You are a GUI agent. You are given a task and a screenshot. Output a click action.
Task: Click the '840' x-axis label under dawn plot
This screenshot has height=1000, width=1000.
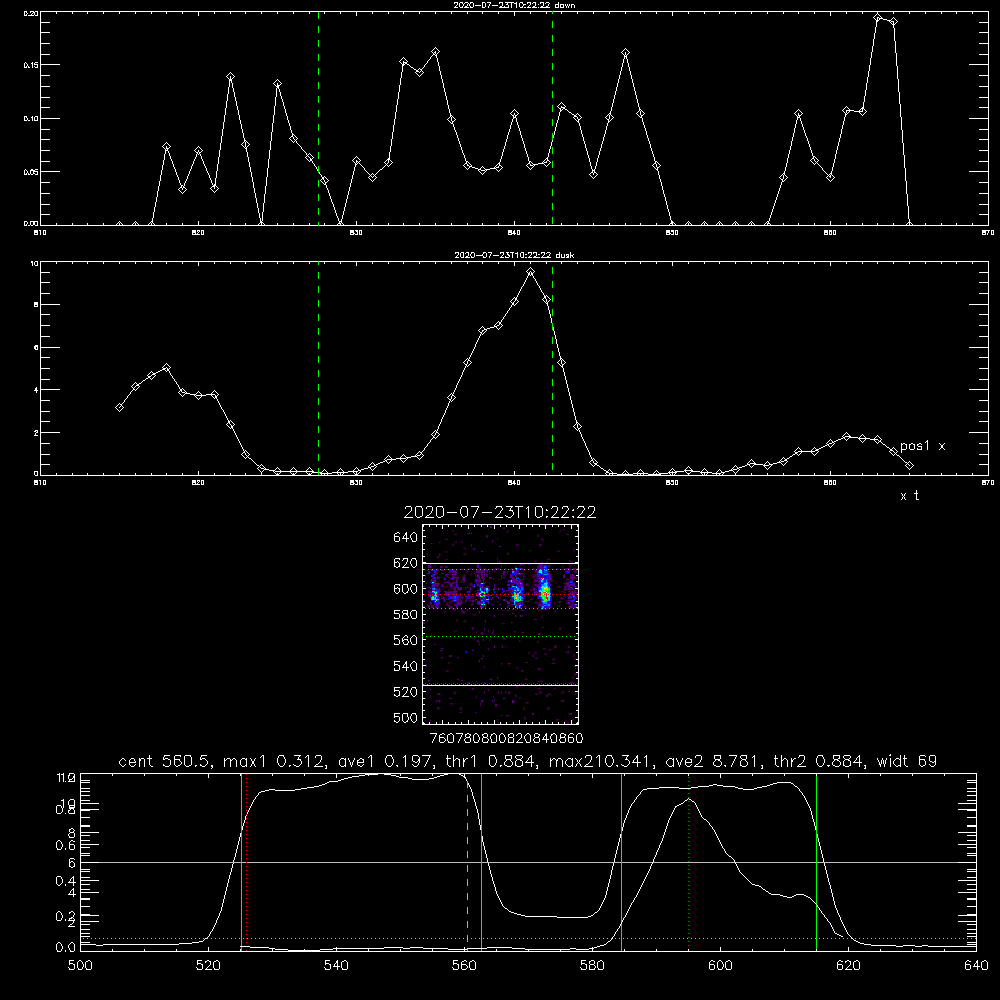coord(514,233)
